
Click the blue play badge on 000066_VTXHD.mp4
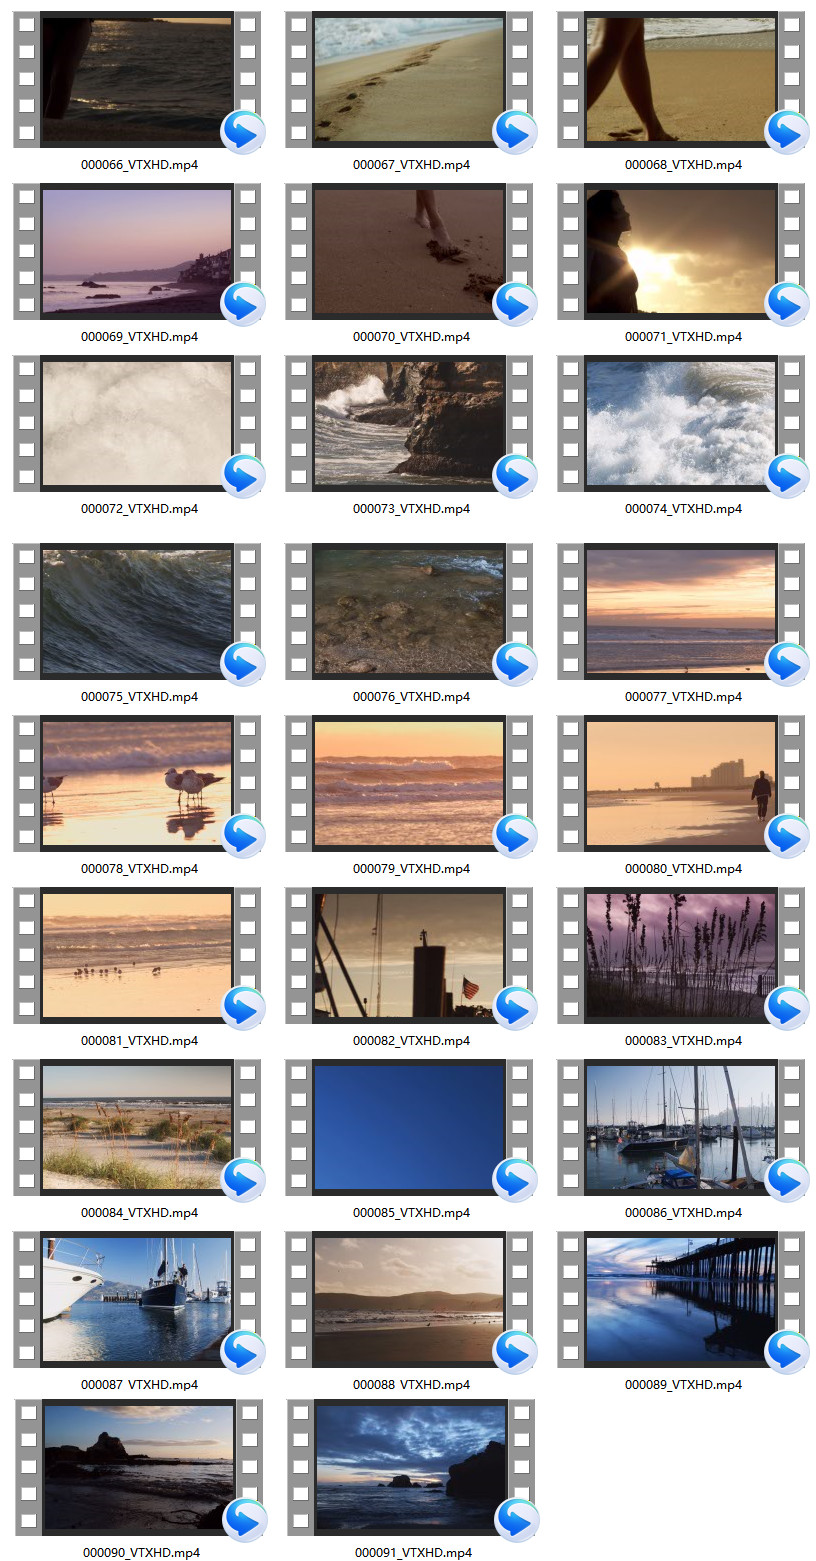pos(243,132)
